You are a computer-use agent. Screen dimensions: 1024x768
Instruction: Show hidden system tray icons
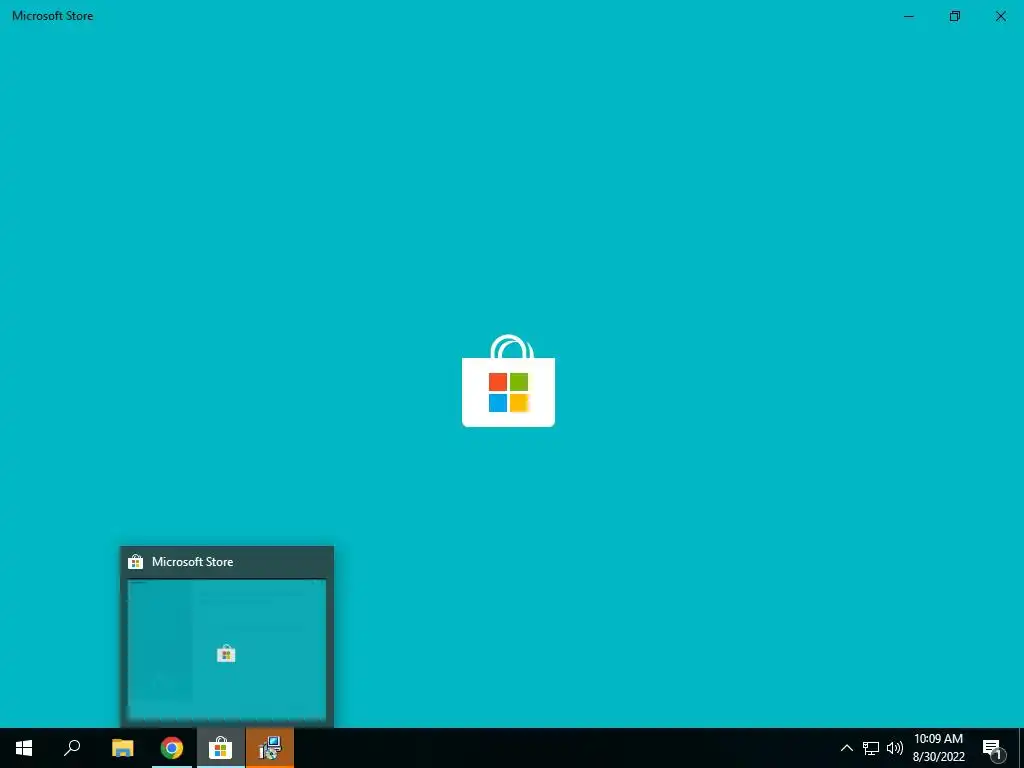[x=846, y=748]
